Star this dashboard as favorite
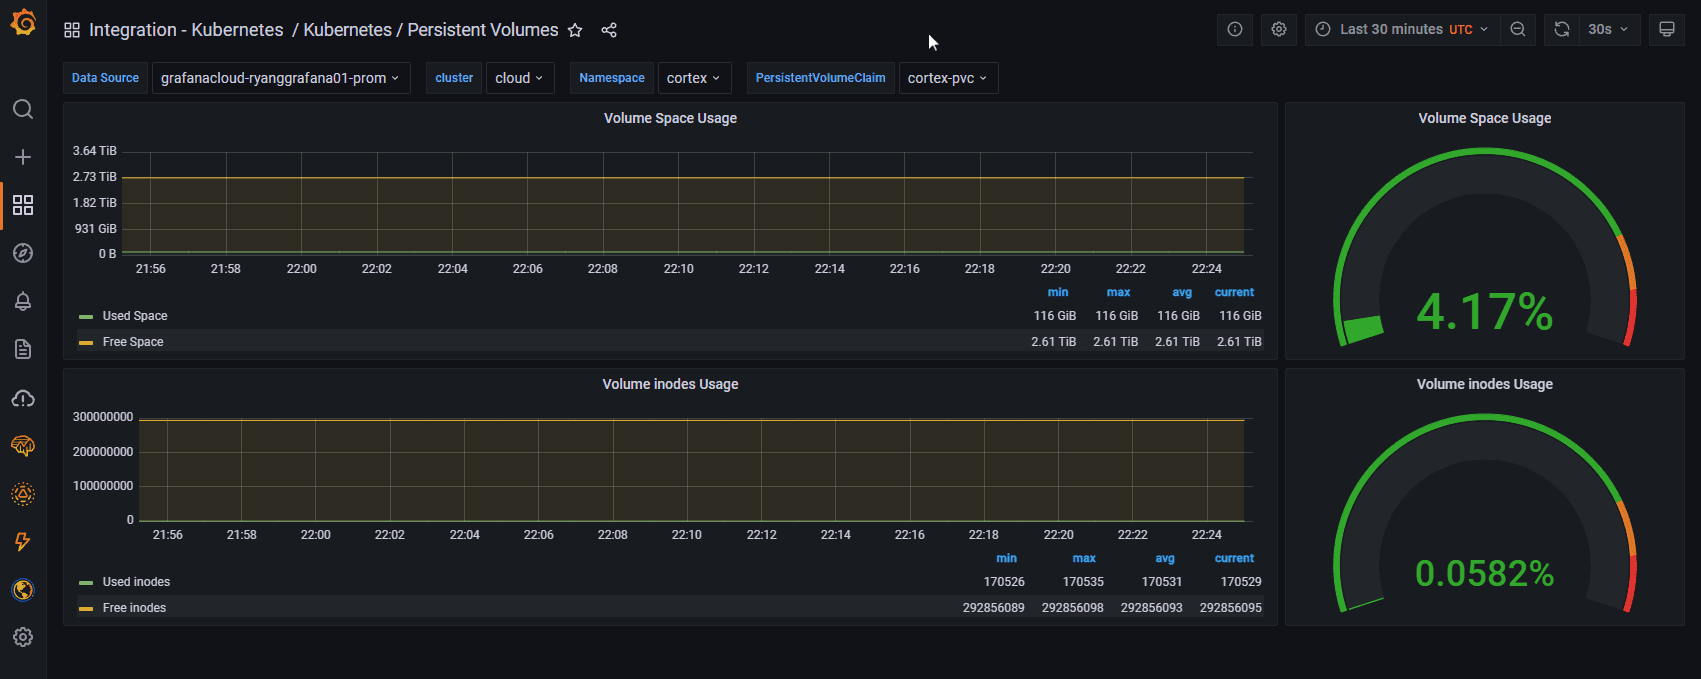Image resolution: width=1701 pixels, height=679 pixels. tap(575, 30)
